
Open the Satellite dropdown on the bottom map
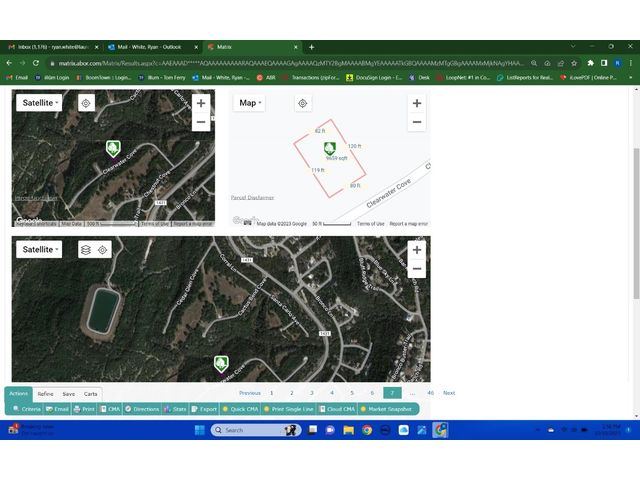(x=41, y=250)
